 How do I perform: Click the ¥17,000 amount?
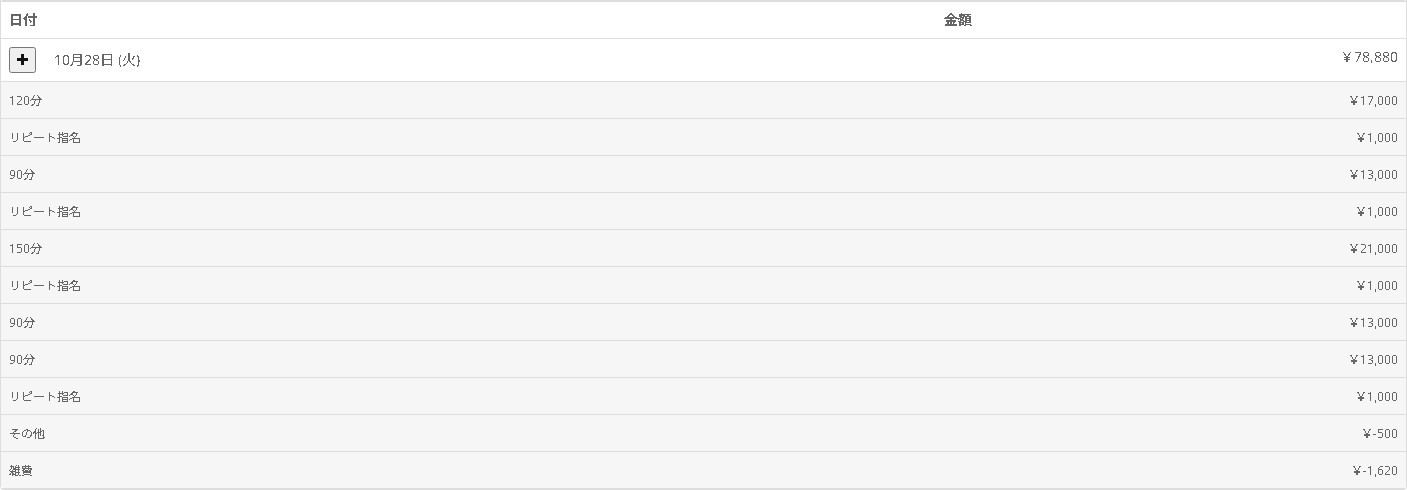point(1372,101)
